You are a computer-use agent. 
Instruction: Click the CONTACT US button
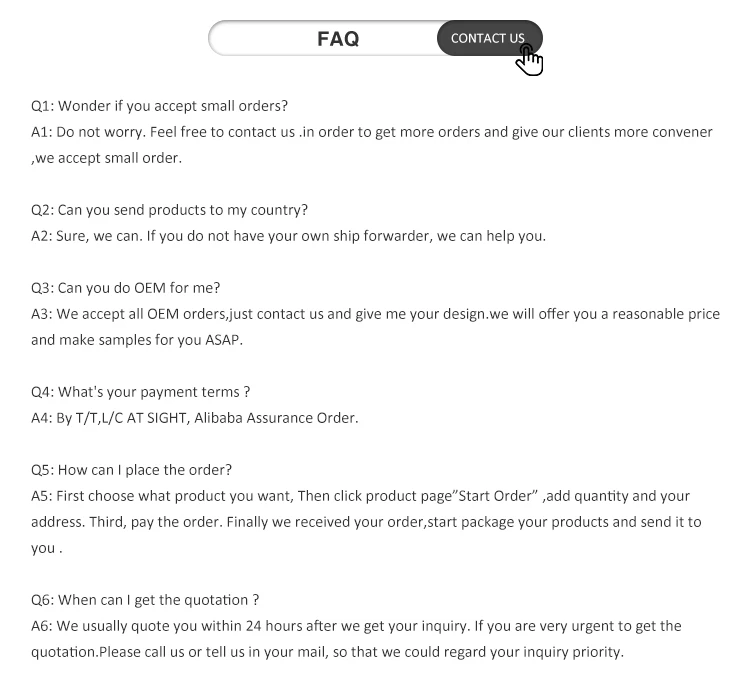pyautogui.click(x=489, y=38)
